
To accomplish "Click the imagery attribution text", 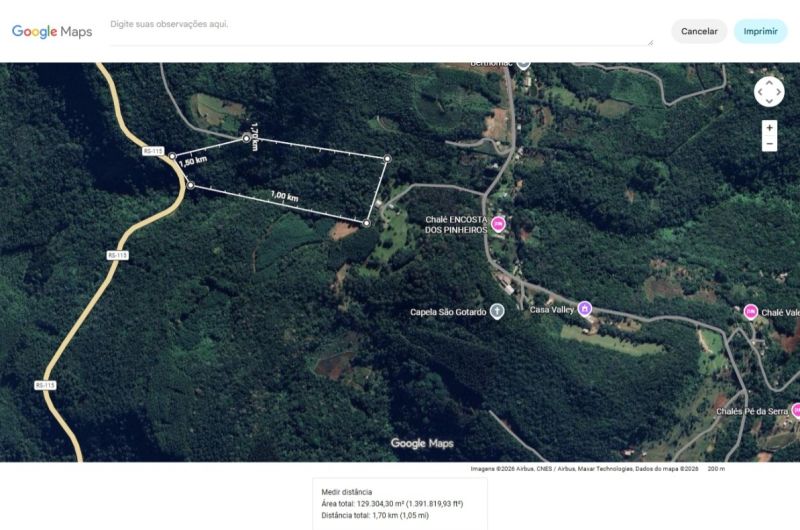I will pos(584,468).
